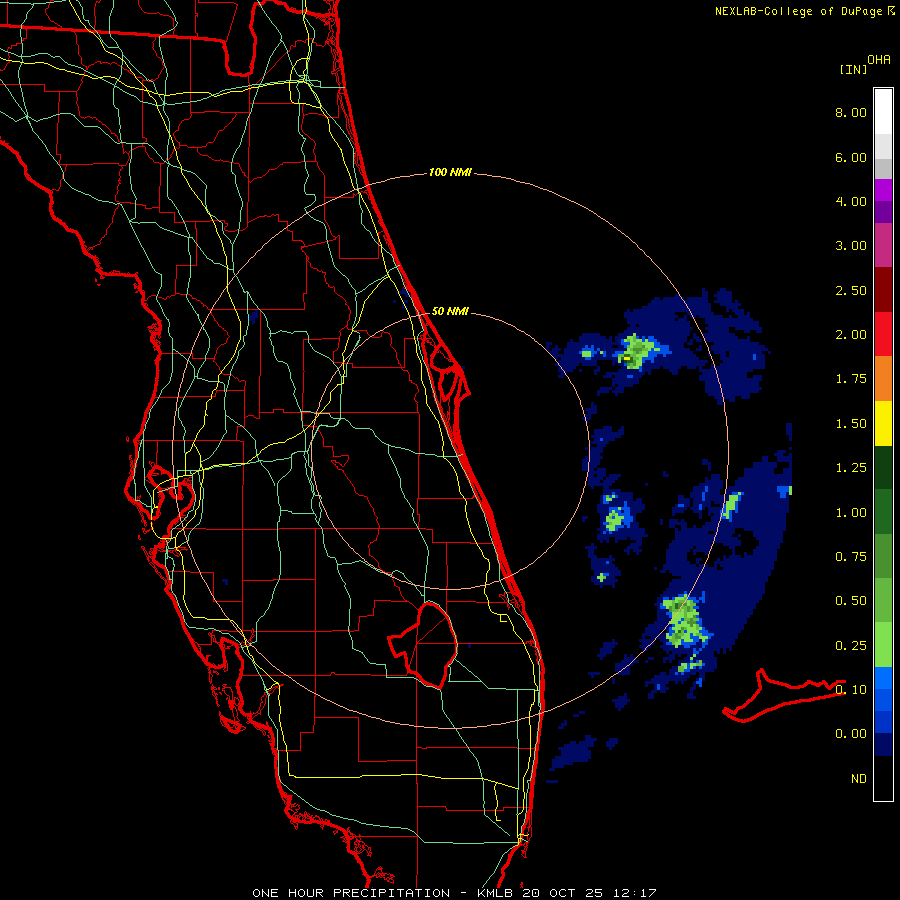Select the 1.00 legend value
Screen dimensions: 900x900
[x=851, y=513]
